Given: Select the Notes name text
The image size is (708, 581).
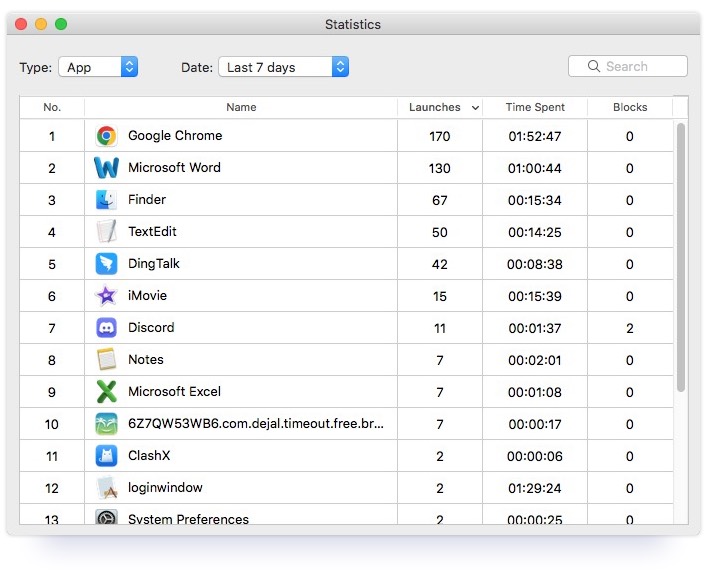Looking at the screenshot, I should 146,359.
